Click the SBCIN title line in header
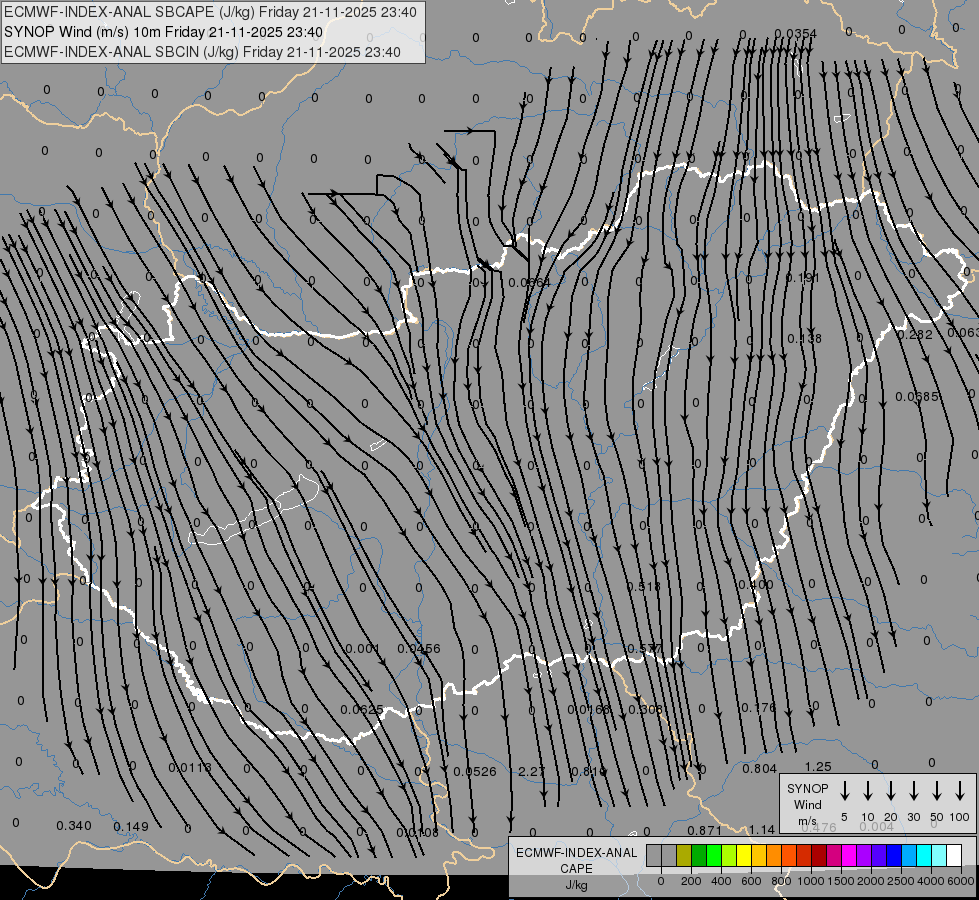The image size is (979, 900). coord(202,52)
